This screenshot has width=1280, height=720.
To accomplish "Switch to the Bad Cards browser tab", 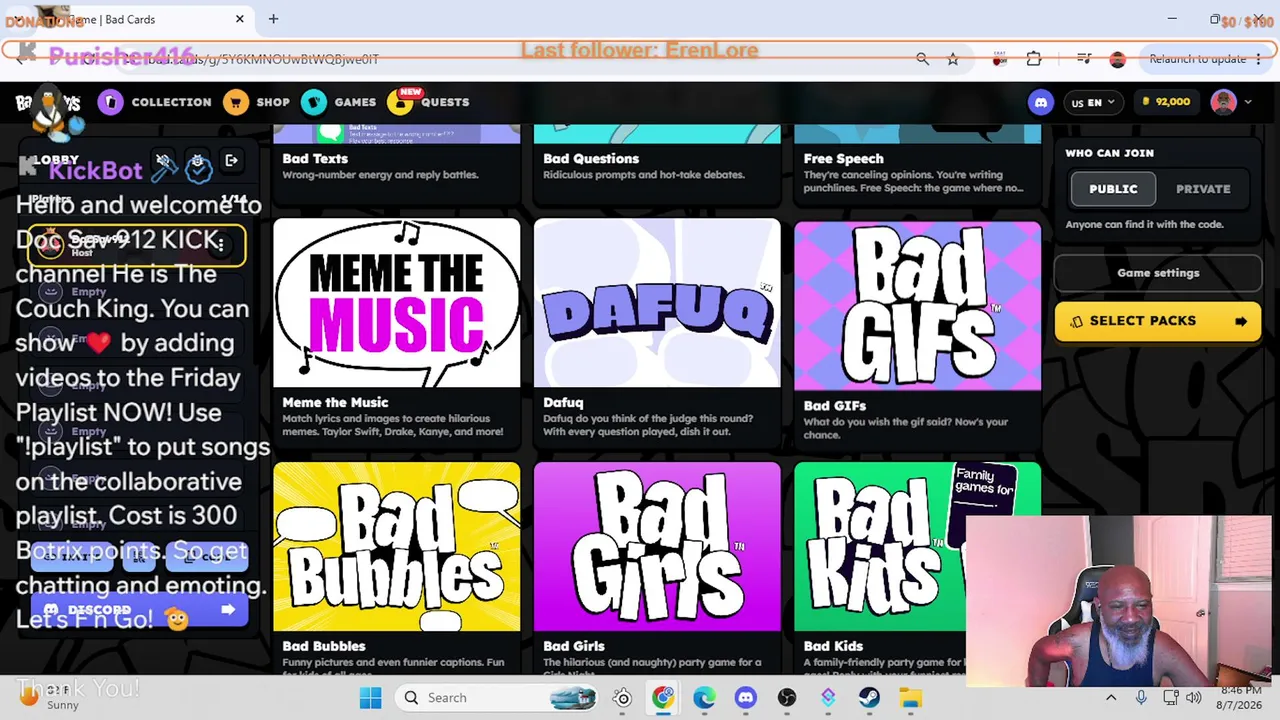I will tap(128, 19).
